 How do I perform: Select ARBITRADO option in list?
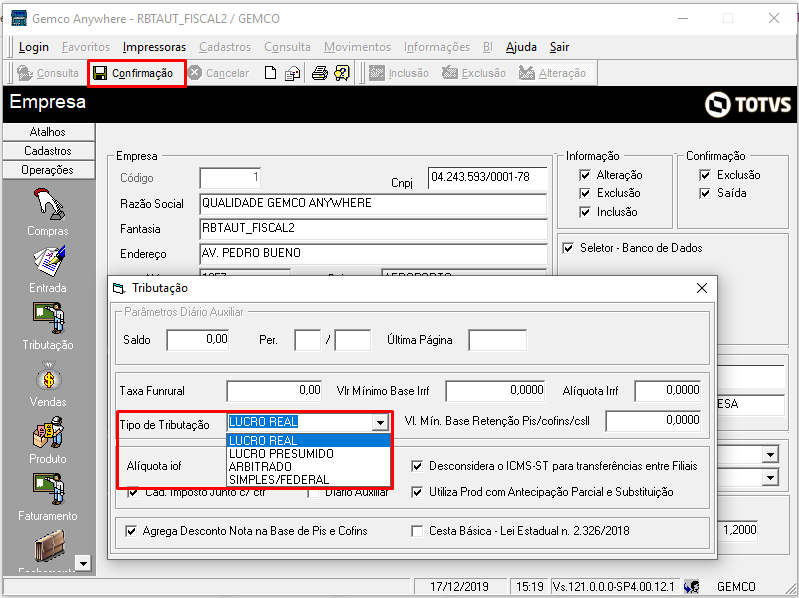click(x=308, y=467)
